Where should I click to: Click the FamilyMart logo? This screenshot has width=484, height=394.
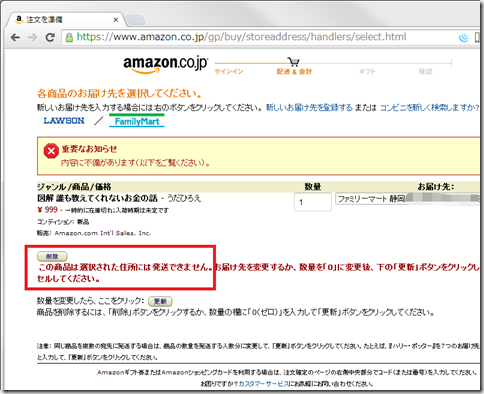pyautogui.click(x=137, y=121)
